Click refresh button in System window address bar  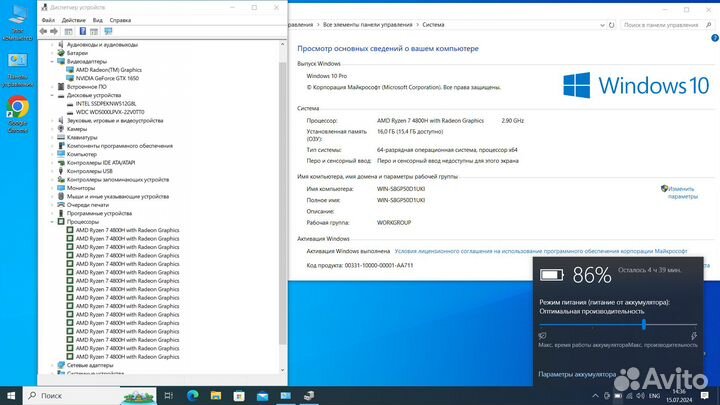click(x=612, y=25)
